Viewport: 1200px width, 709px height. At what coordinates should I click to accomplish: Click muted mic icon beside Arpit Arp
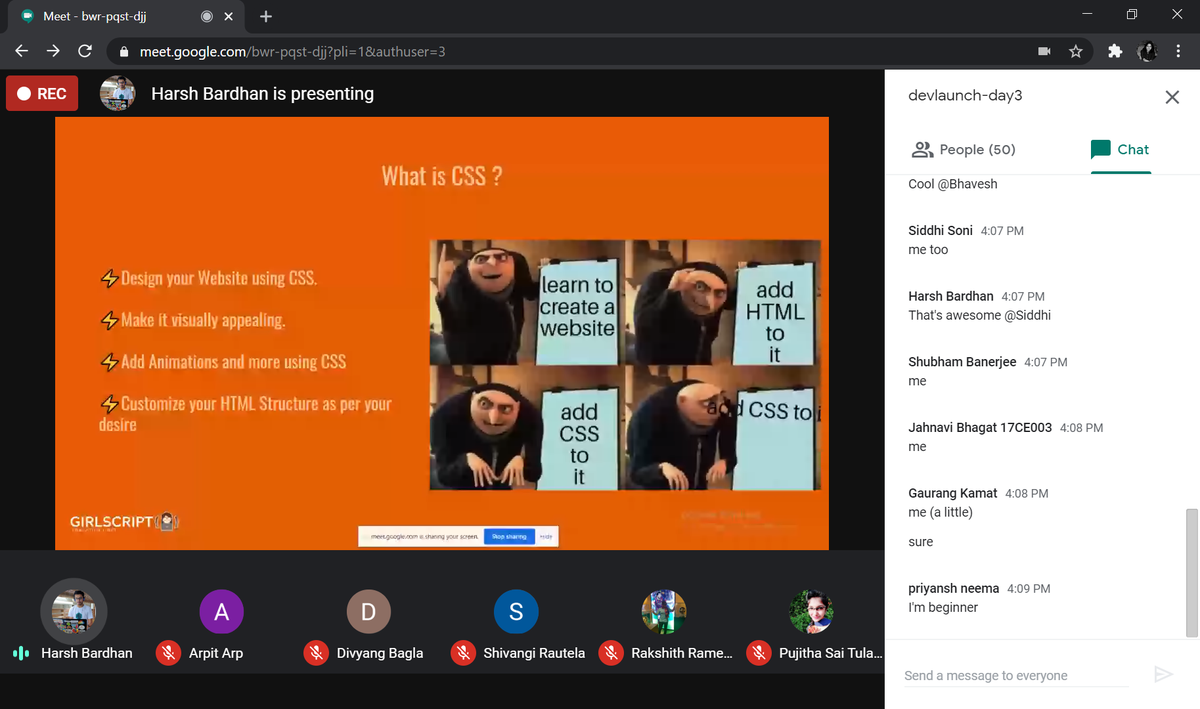[x=168, y=653]
